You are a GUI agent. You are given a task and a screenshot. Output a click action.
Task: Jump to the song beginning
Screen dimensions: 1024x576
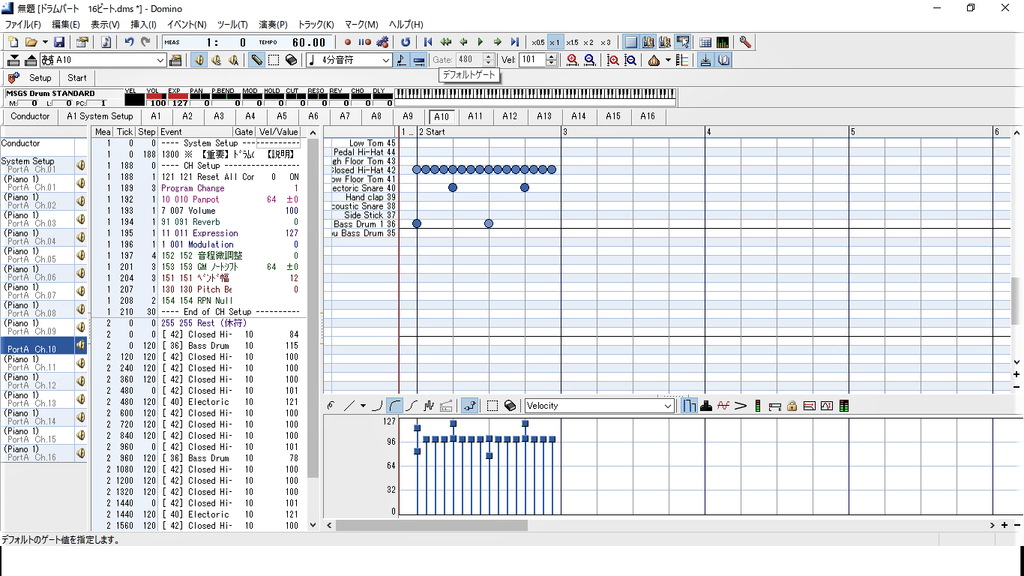pyautogui.click(x=428, y=42)
